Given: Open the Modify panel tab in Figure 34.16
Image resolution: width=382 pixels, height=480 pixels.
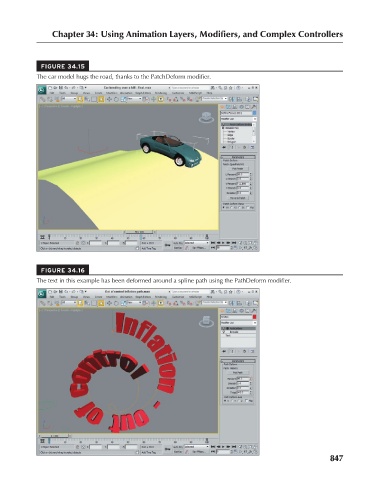Looking at the screenshot, I should tap(229, 311).
